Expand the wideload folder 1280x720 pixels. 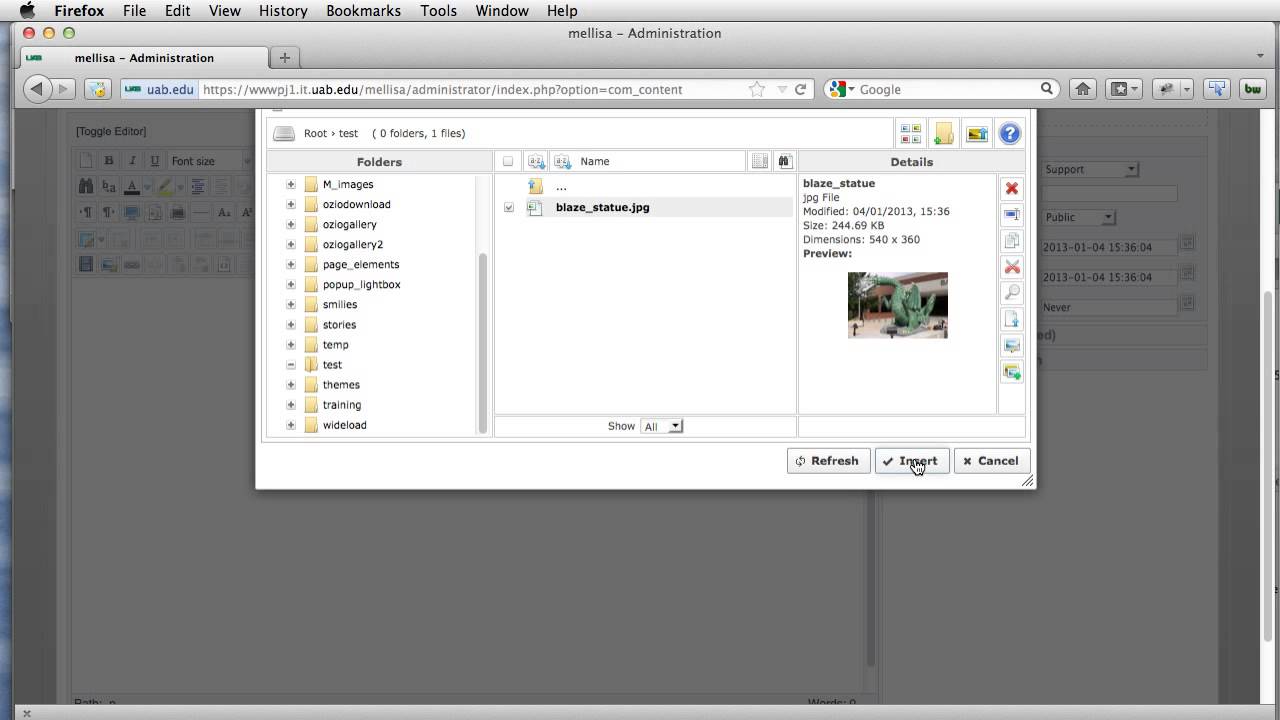coord(291,425)
